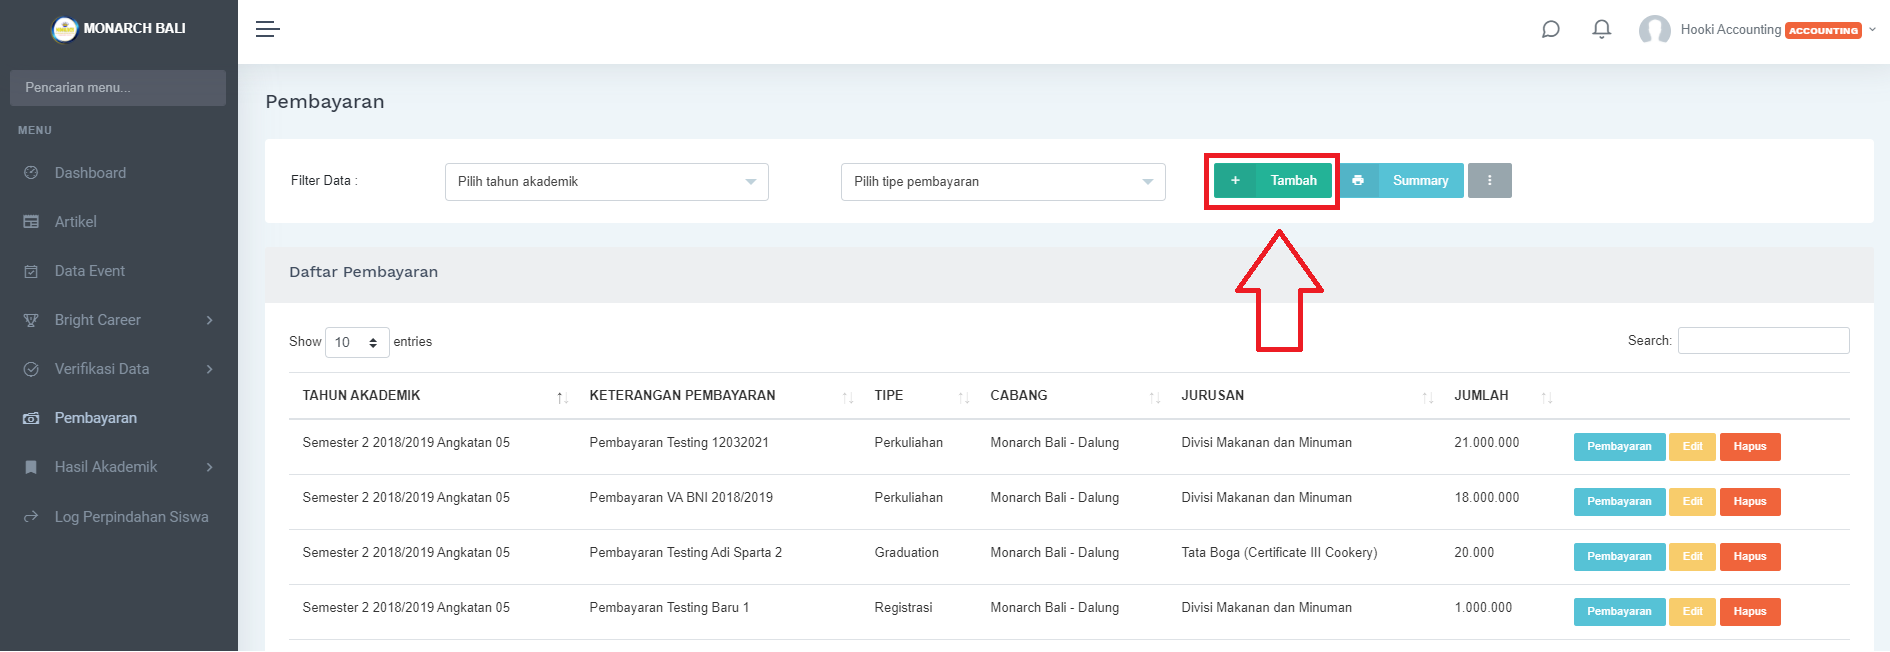
Task: Click the Dashboard icon in sidebar
Action: pos(31,173)
